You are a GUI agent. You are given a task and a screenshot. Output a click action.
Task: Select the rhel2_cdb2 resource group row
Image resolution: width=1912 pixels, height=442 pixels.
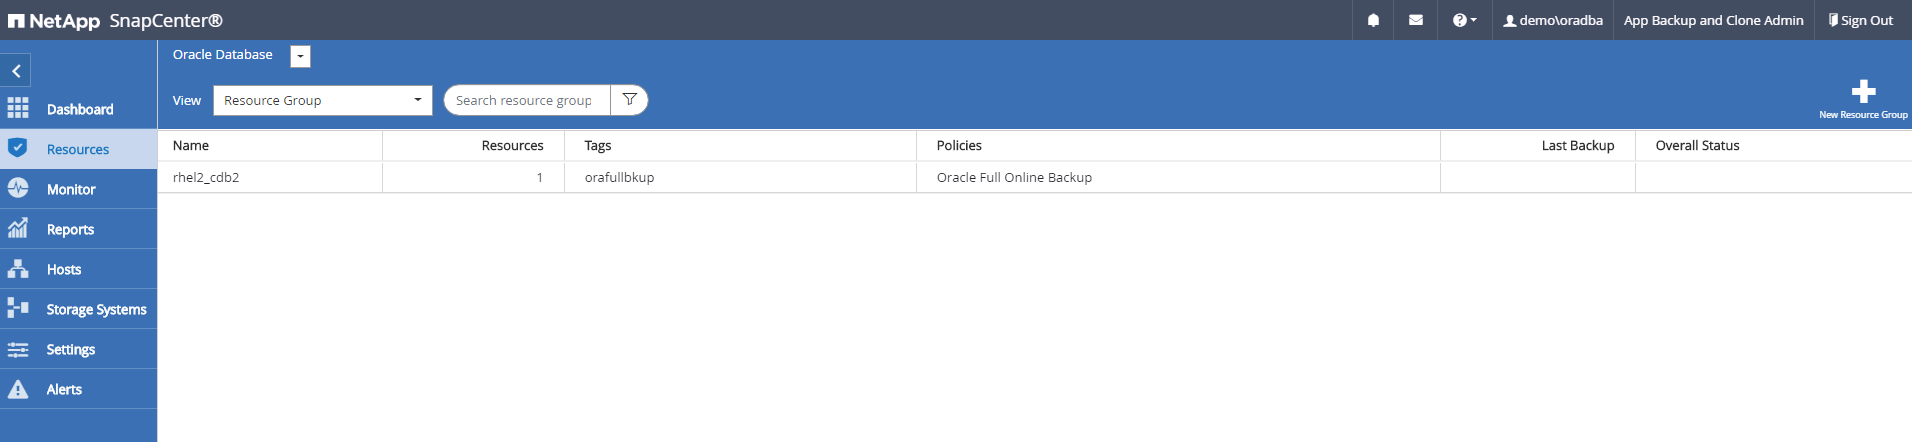206,177
